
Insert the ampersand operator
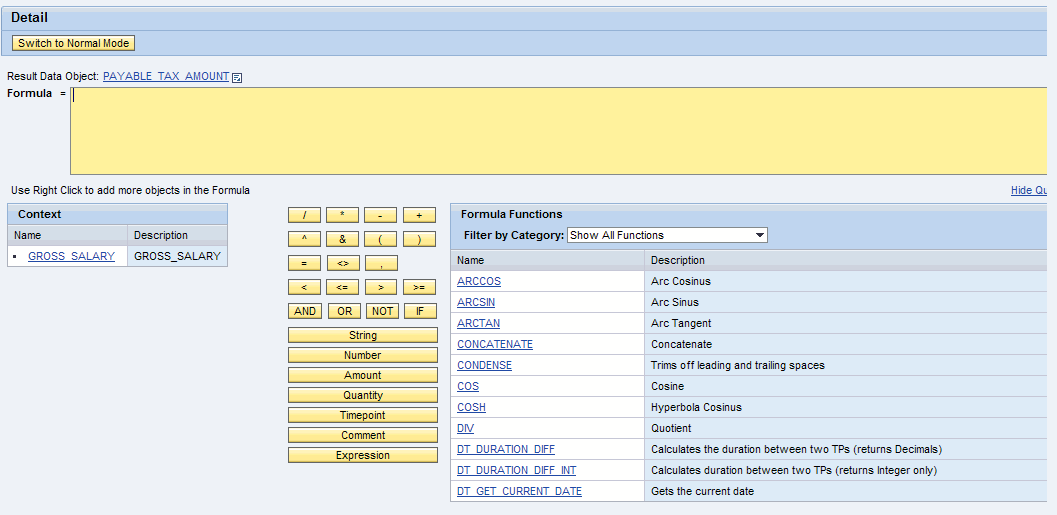(x=342, y=239)
